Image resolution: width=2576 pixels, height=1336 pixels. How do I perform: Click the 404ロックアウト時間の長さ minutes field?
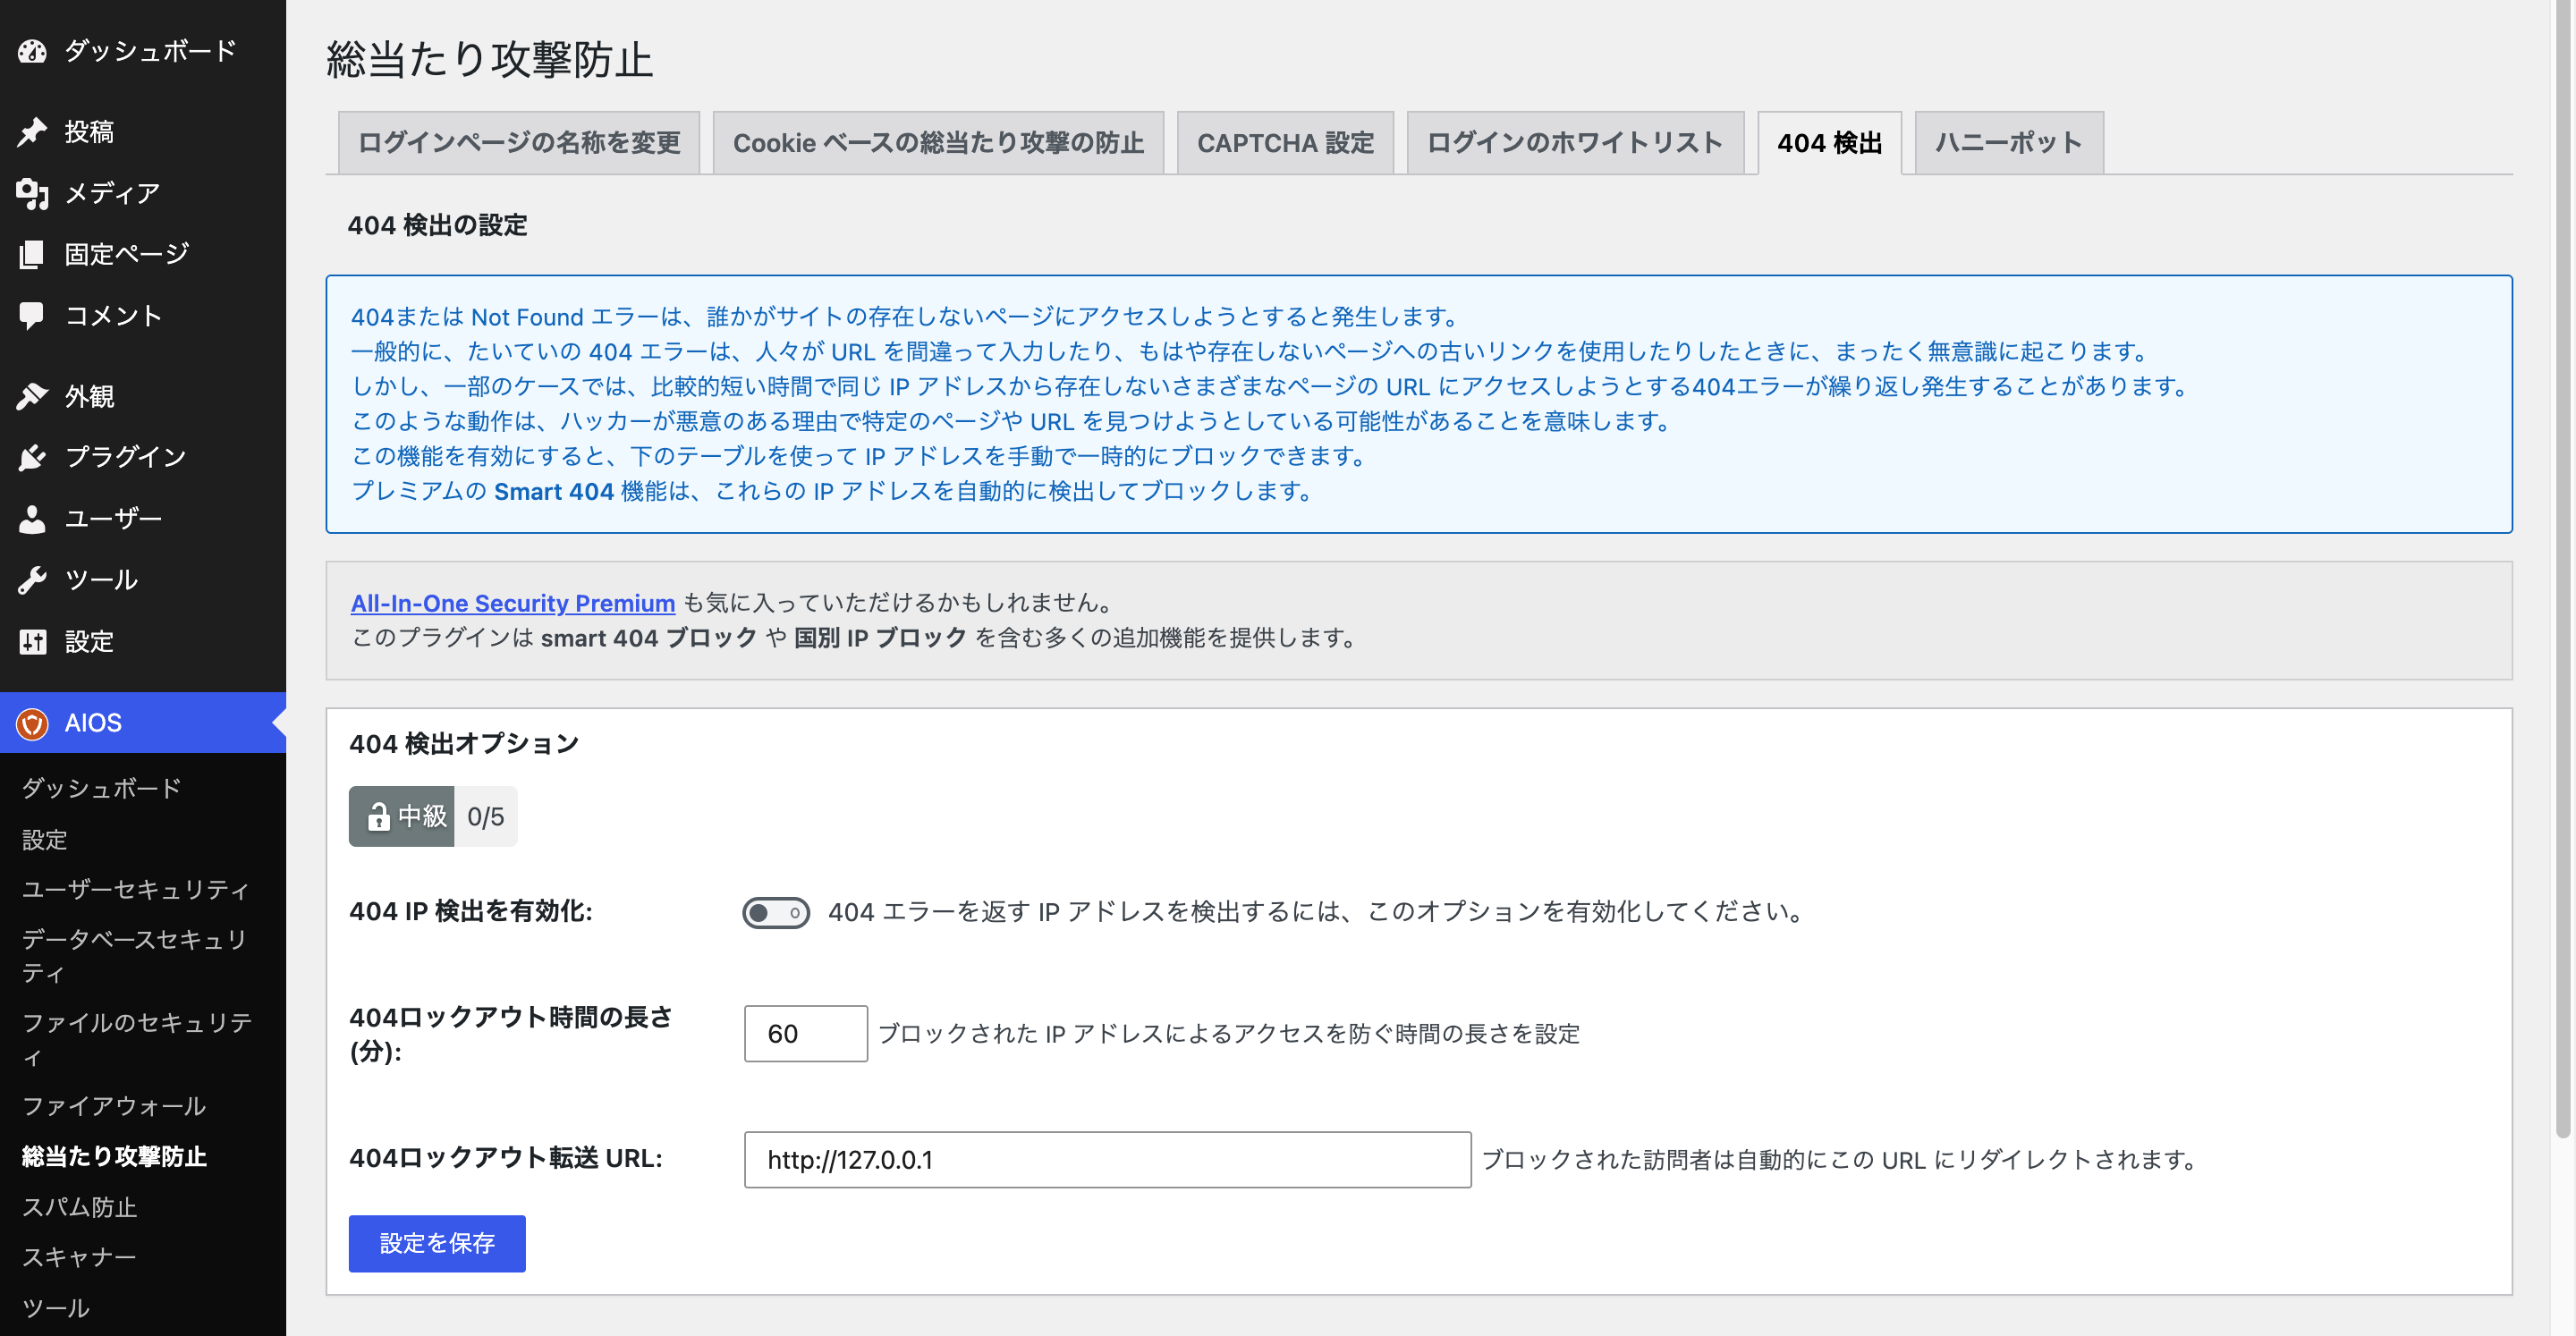806,1033
